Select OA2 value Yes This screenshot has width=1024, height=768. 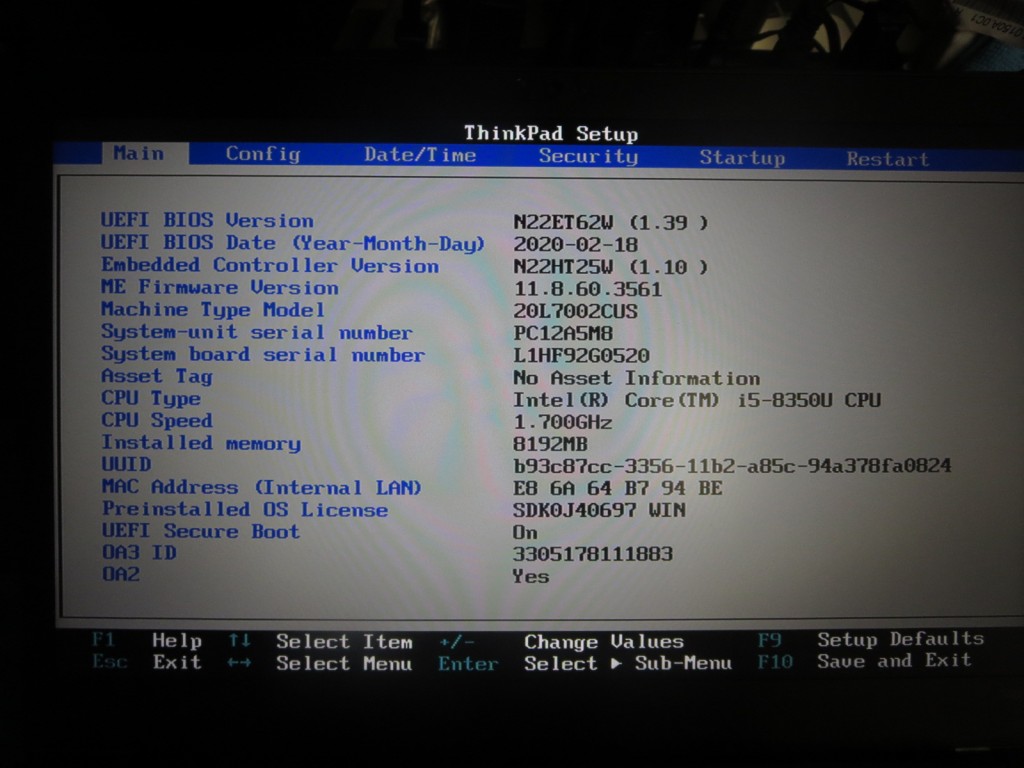click(x=531, y=576)
